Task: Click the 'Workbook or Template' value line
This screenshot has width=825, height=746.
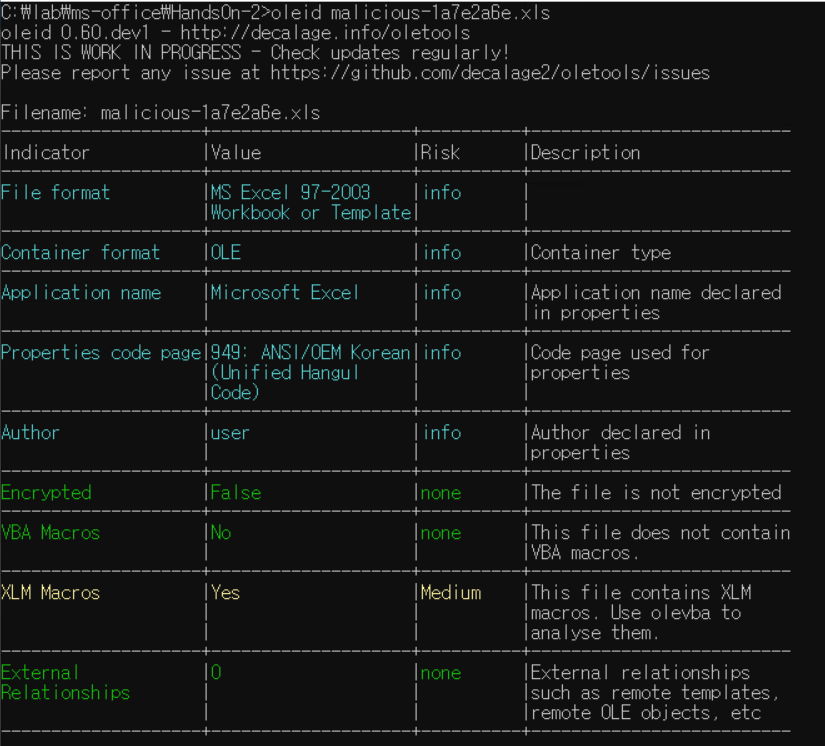Action: click(311, 213)
